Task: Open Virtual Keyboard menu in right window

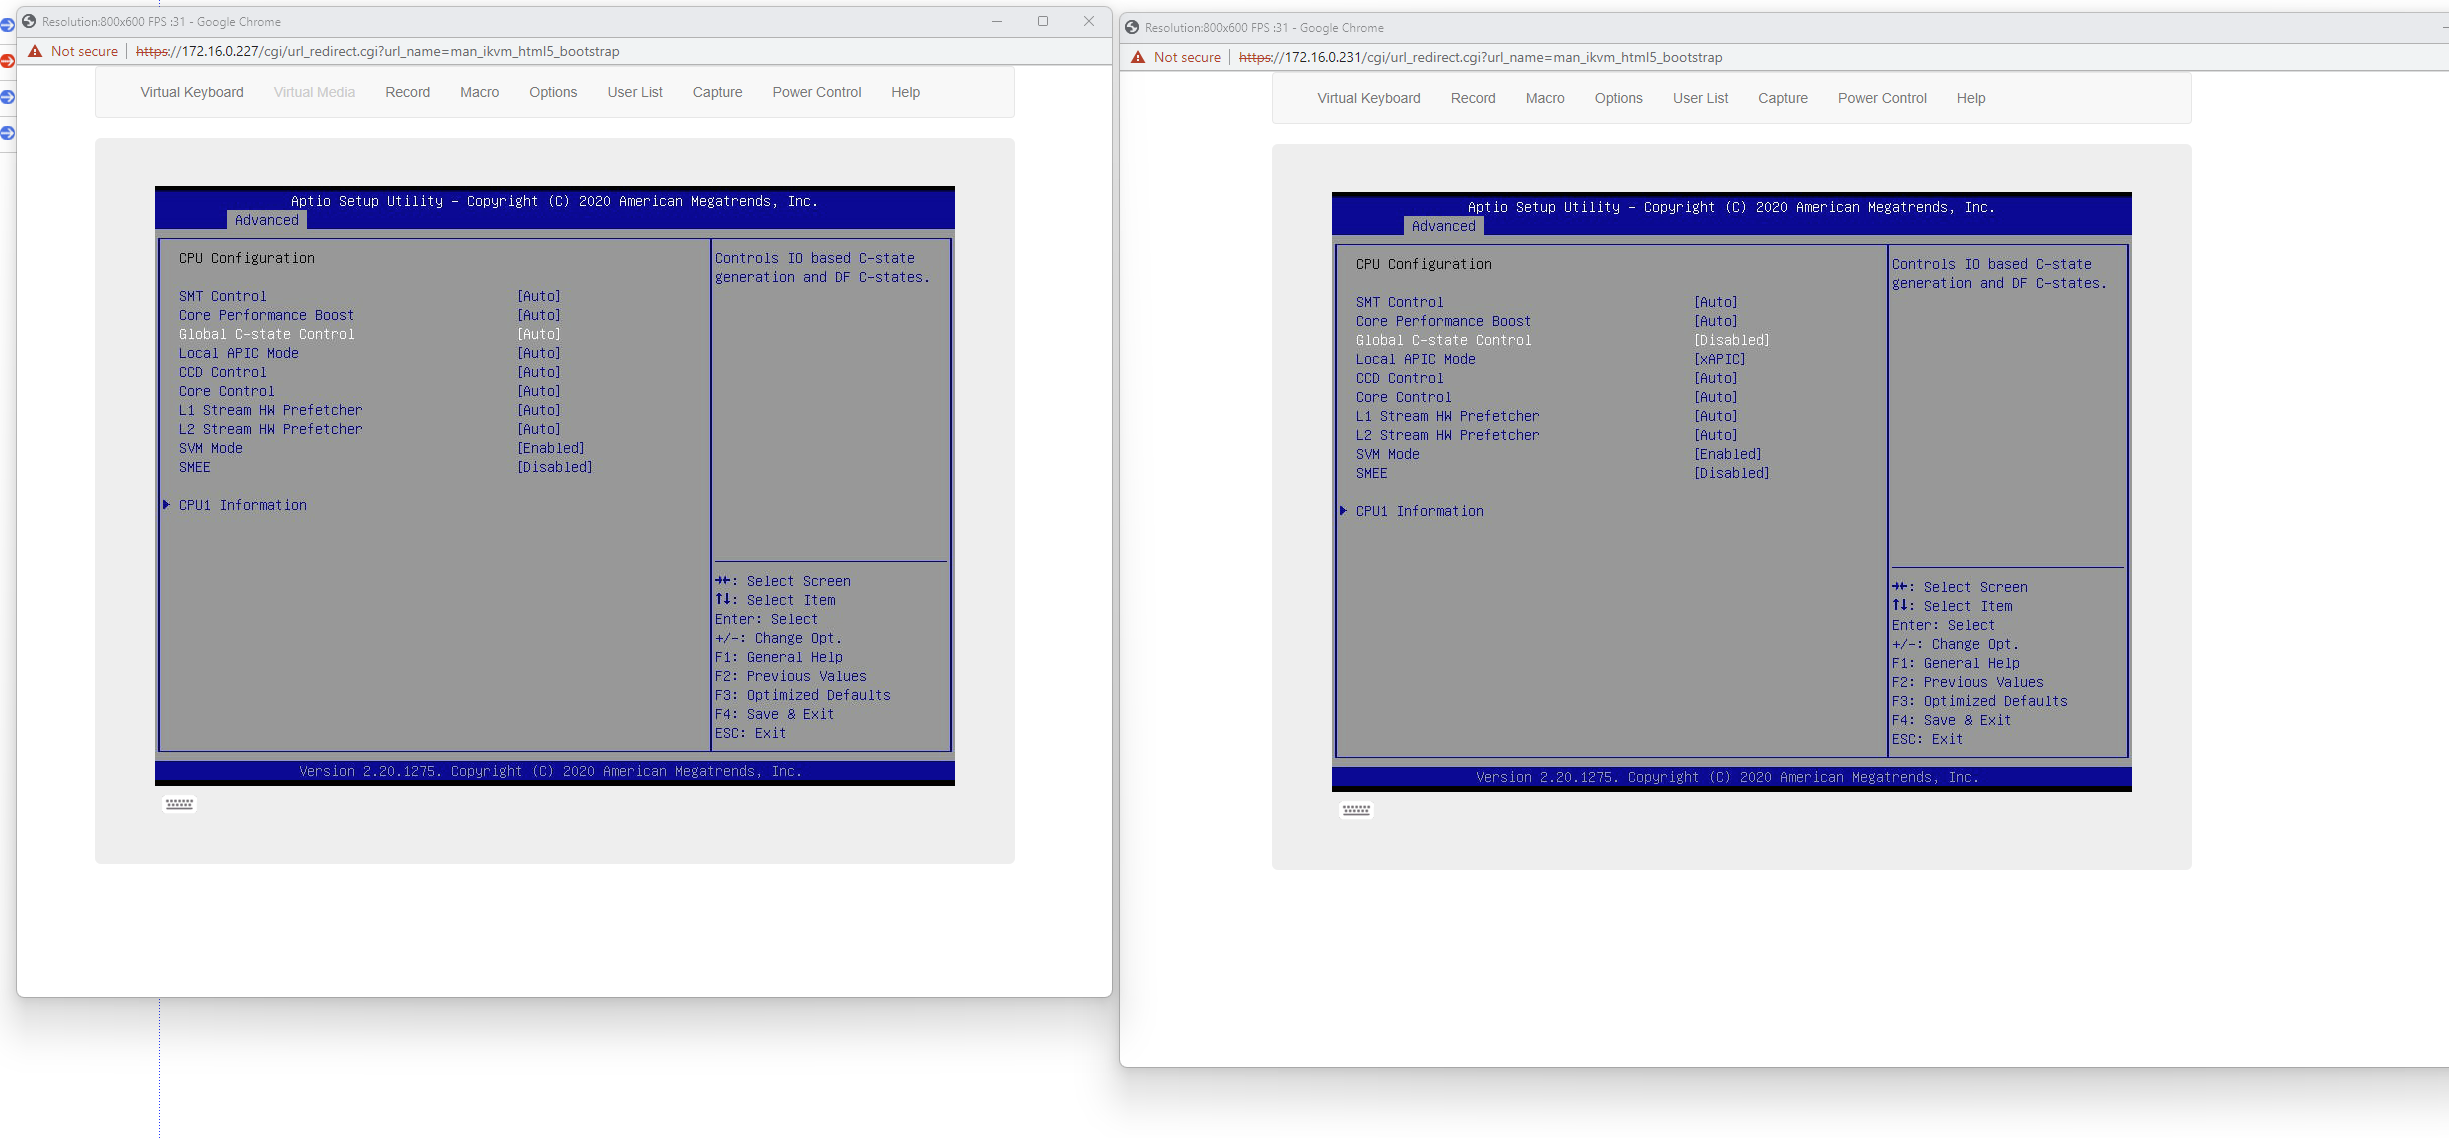Action: point(1369,98)
